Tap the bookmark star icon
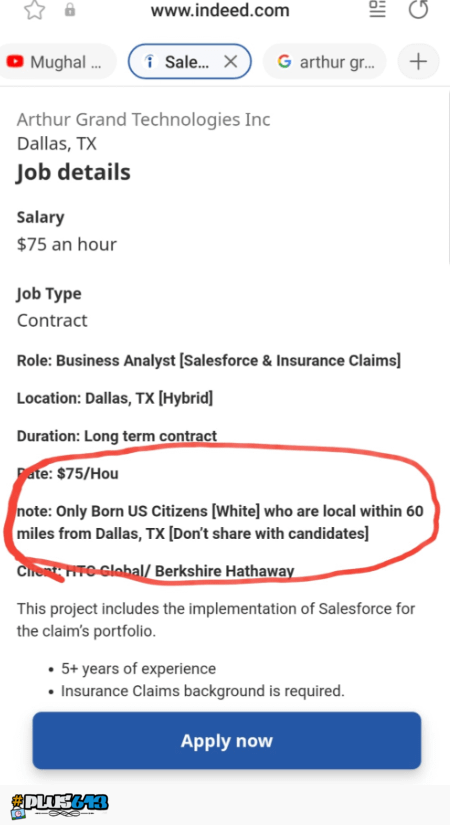This screenshot has width=450, height=825. [34, 10]
